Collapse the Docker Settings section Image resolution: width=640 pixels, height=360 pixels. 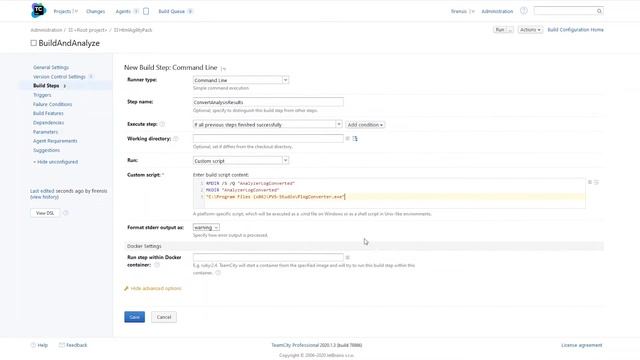click(364, 246)
